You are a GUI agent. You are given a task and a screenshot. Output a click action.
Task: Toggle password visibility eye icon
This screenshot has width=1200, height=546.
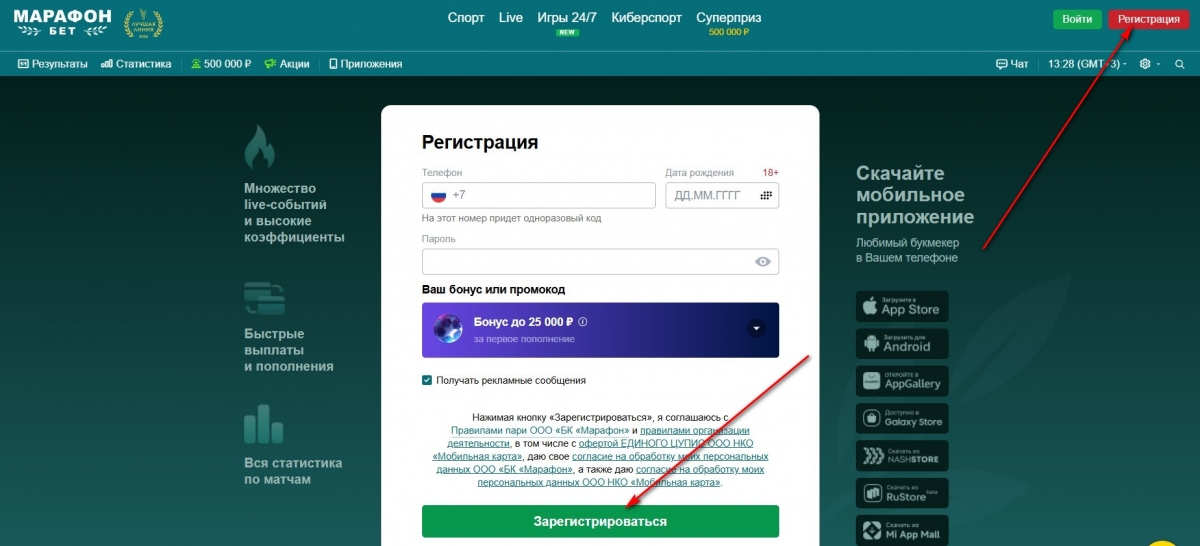[763, 262]
